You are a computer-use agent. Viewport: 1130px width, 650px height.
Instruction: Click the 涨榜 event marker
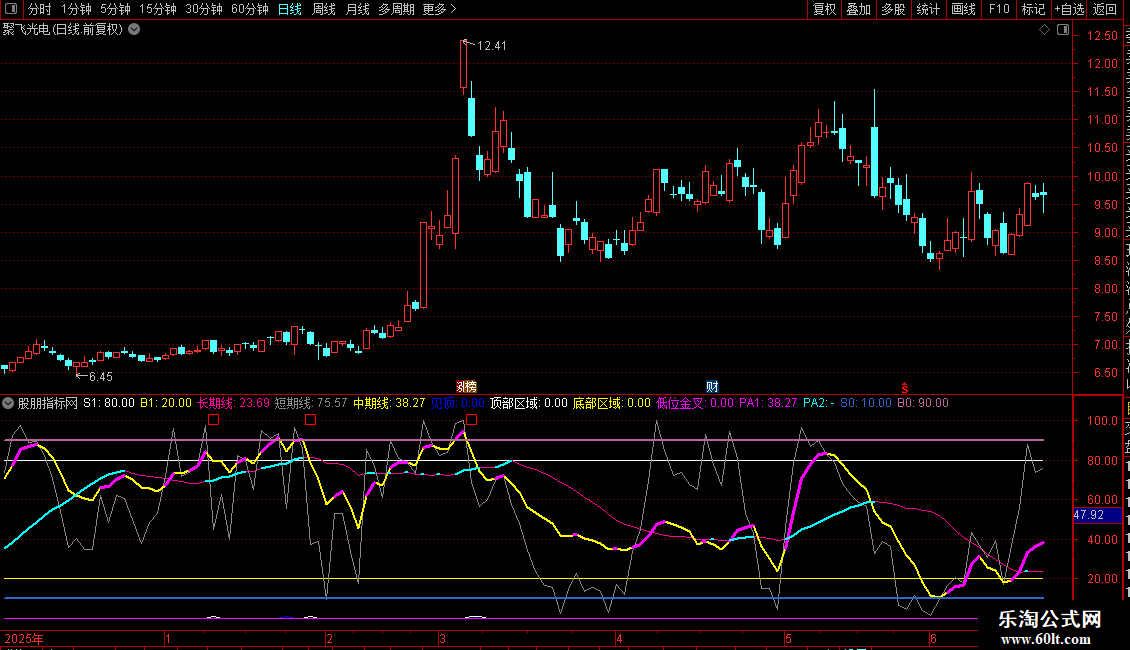pos(466,387)
